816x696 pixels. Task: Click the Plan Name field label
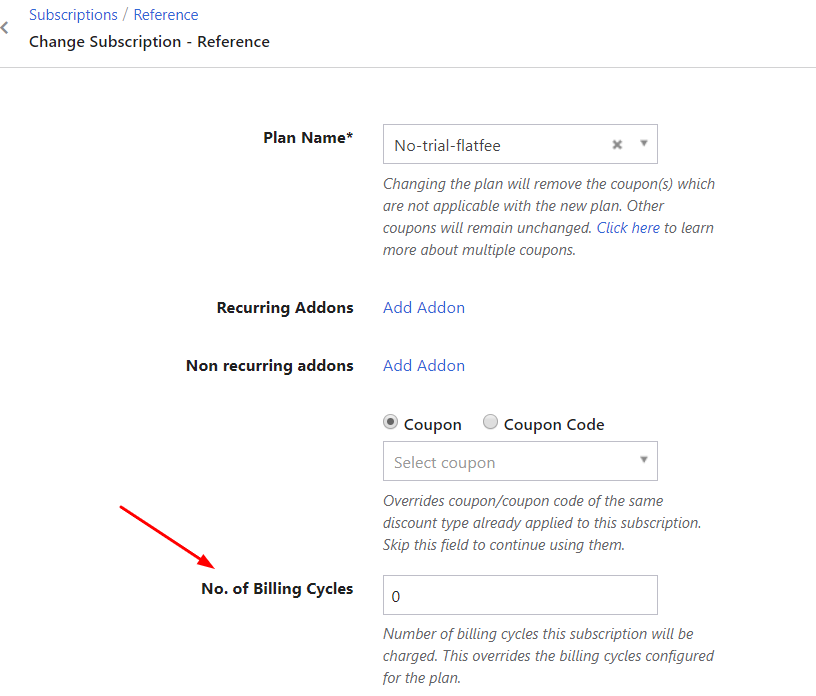308,138
